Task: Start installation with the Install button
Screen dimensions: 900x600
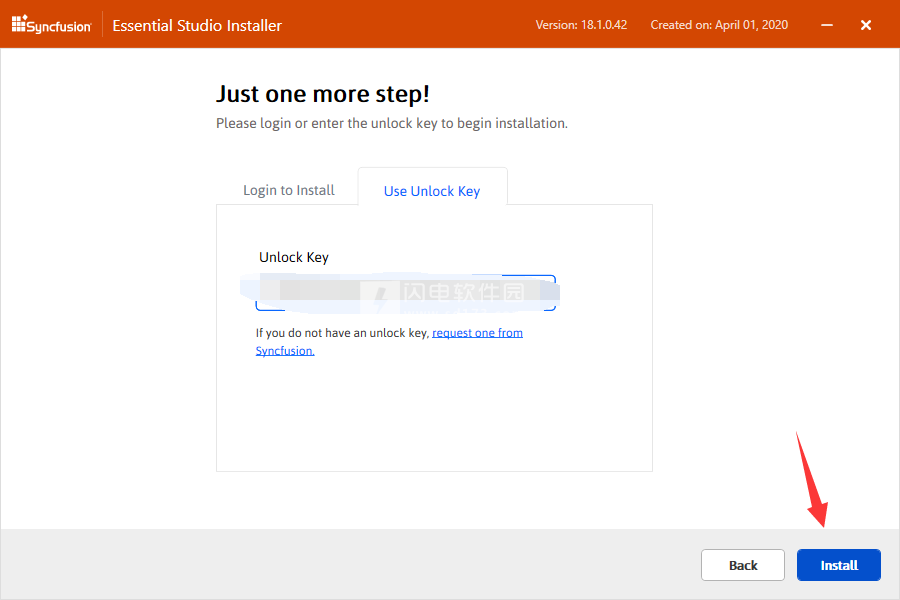Action: 839,565
